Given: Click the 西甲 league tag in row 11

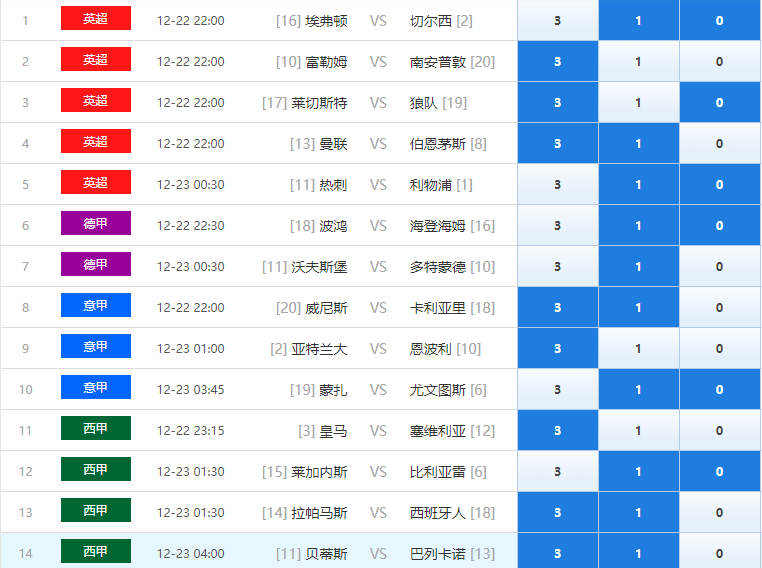Looking at the screenshot, I should coord(96,428).
